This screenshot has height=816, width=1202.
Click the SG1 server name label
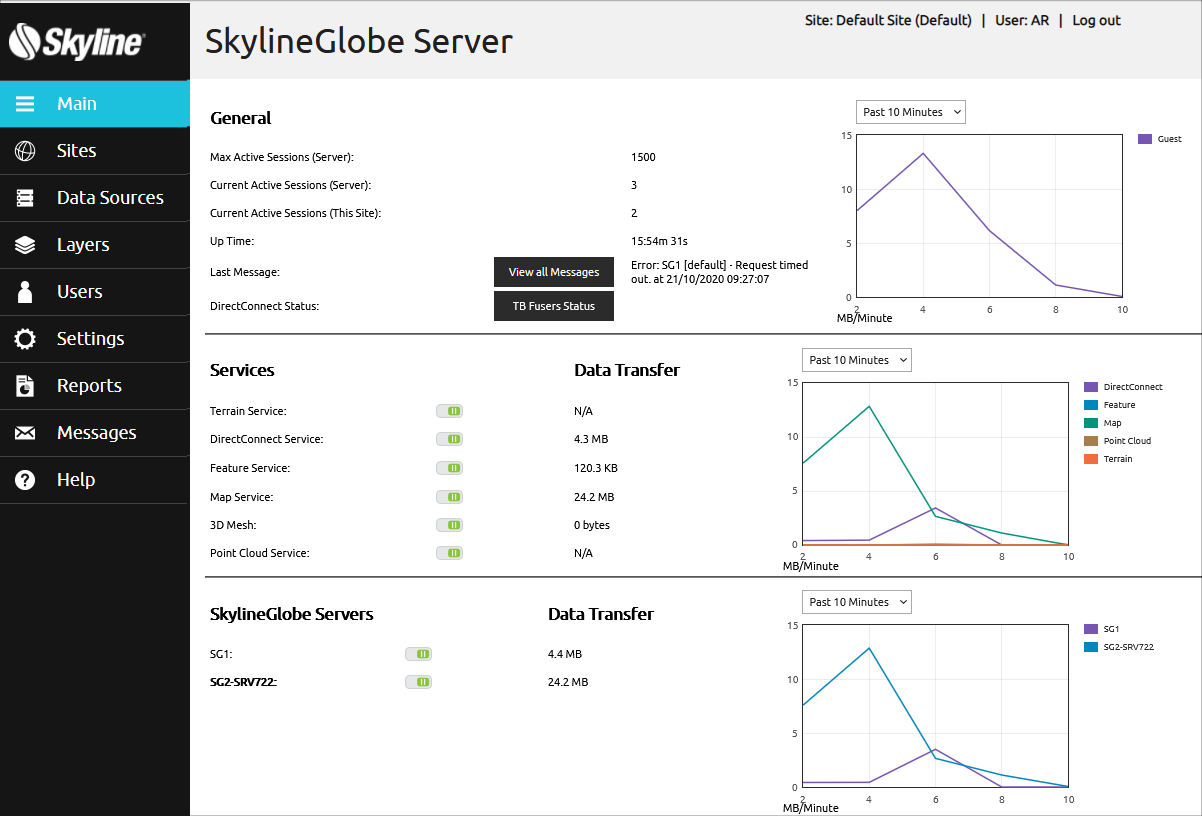221,654
